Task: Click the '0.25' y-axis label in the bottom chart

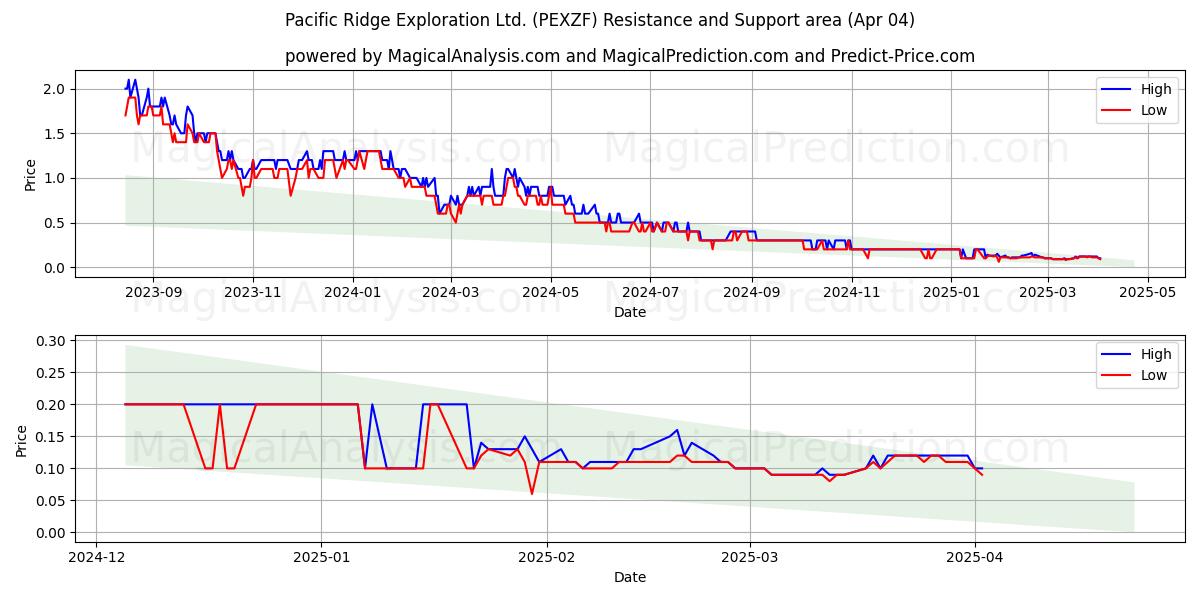Action: click(x=50, y=373)
